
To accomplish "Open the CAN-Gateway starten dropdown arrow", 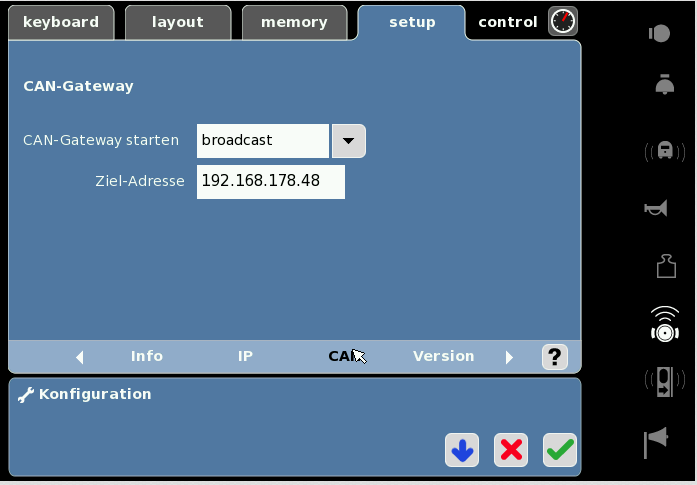I will coord(348,141).
